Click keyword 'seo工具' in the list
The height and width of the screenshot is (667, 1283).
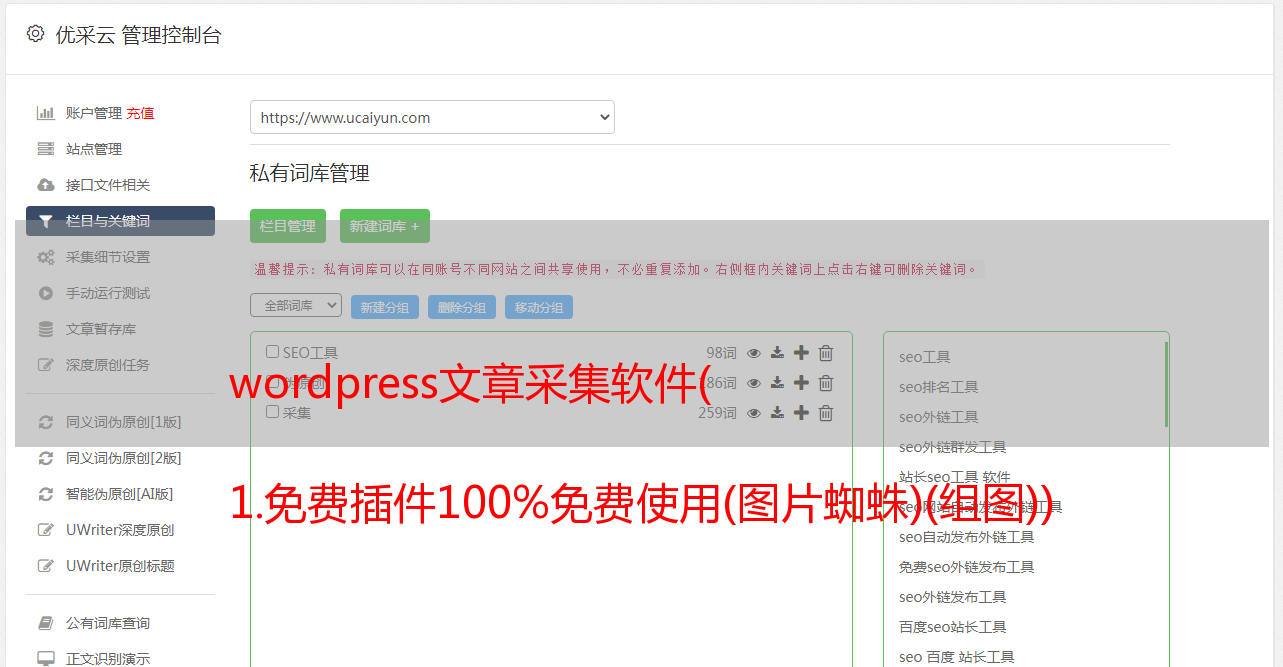point(924,357)
